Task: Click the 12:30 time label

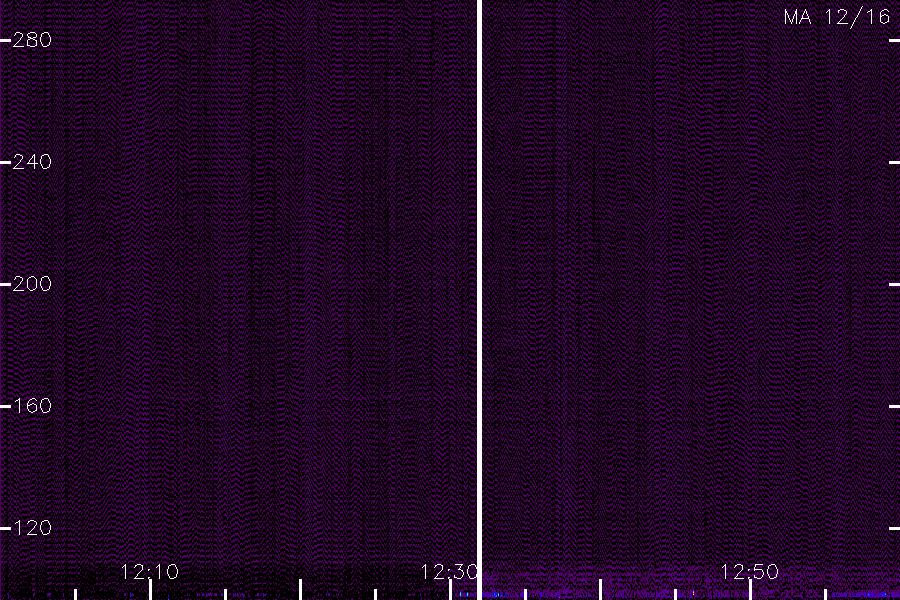Action: point(449,572)
